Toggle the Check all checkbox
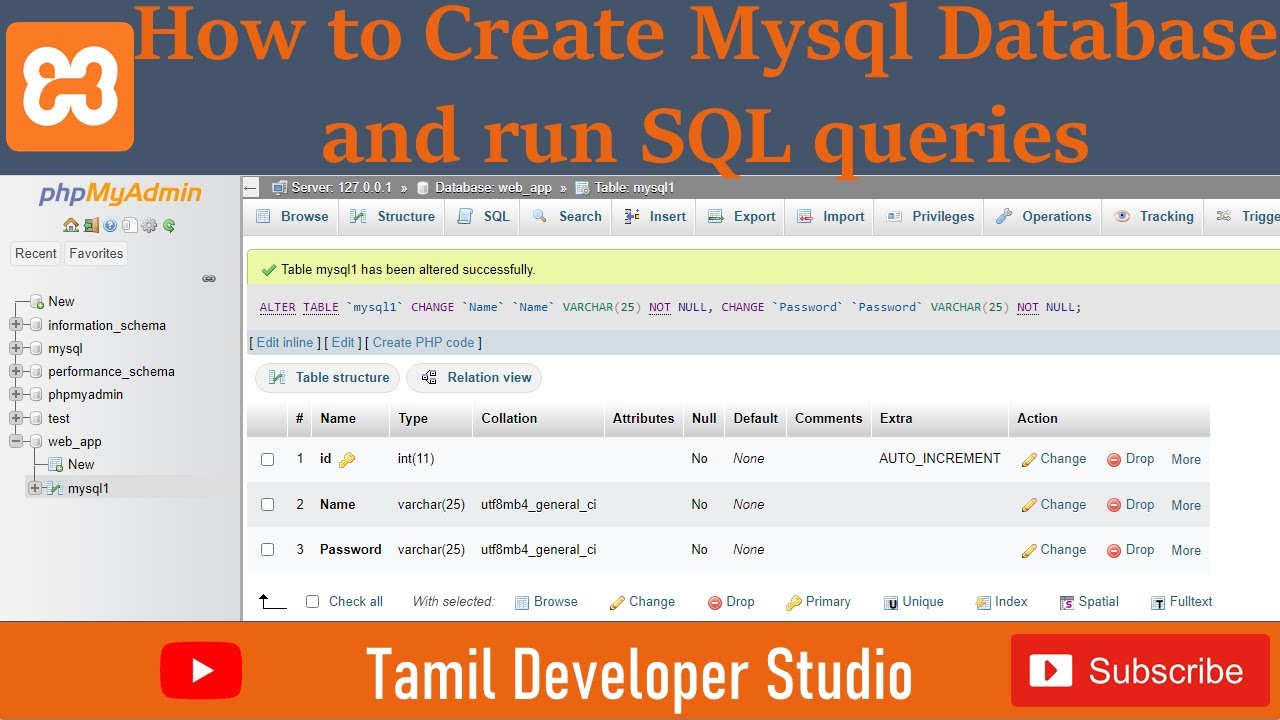Image resolution: width=1280 pixels, height=720 pixels. click(x=312, y=602)
